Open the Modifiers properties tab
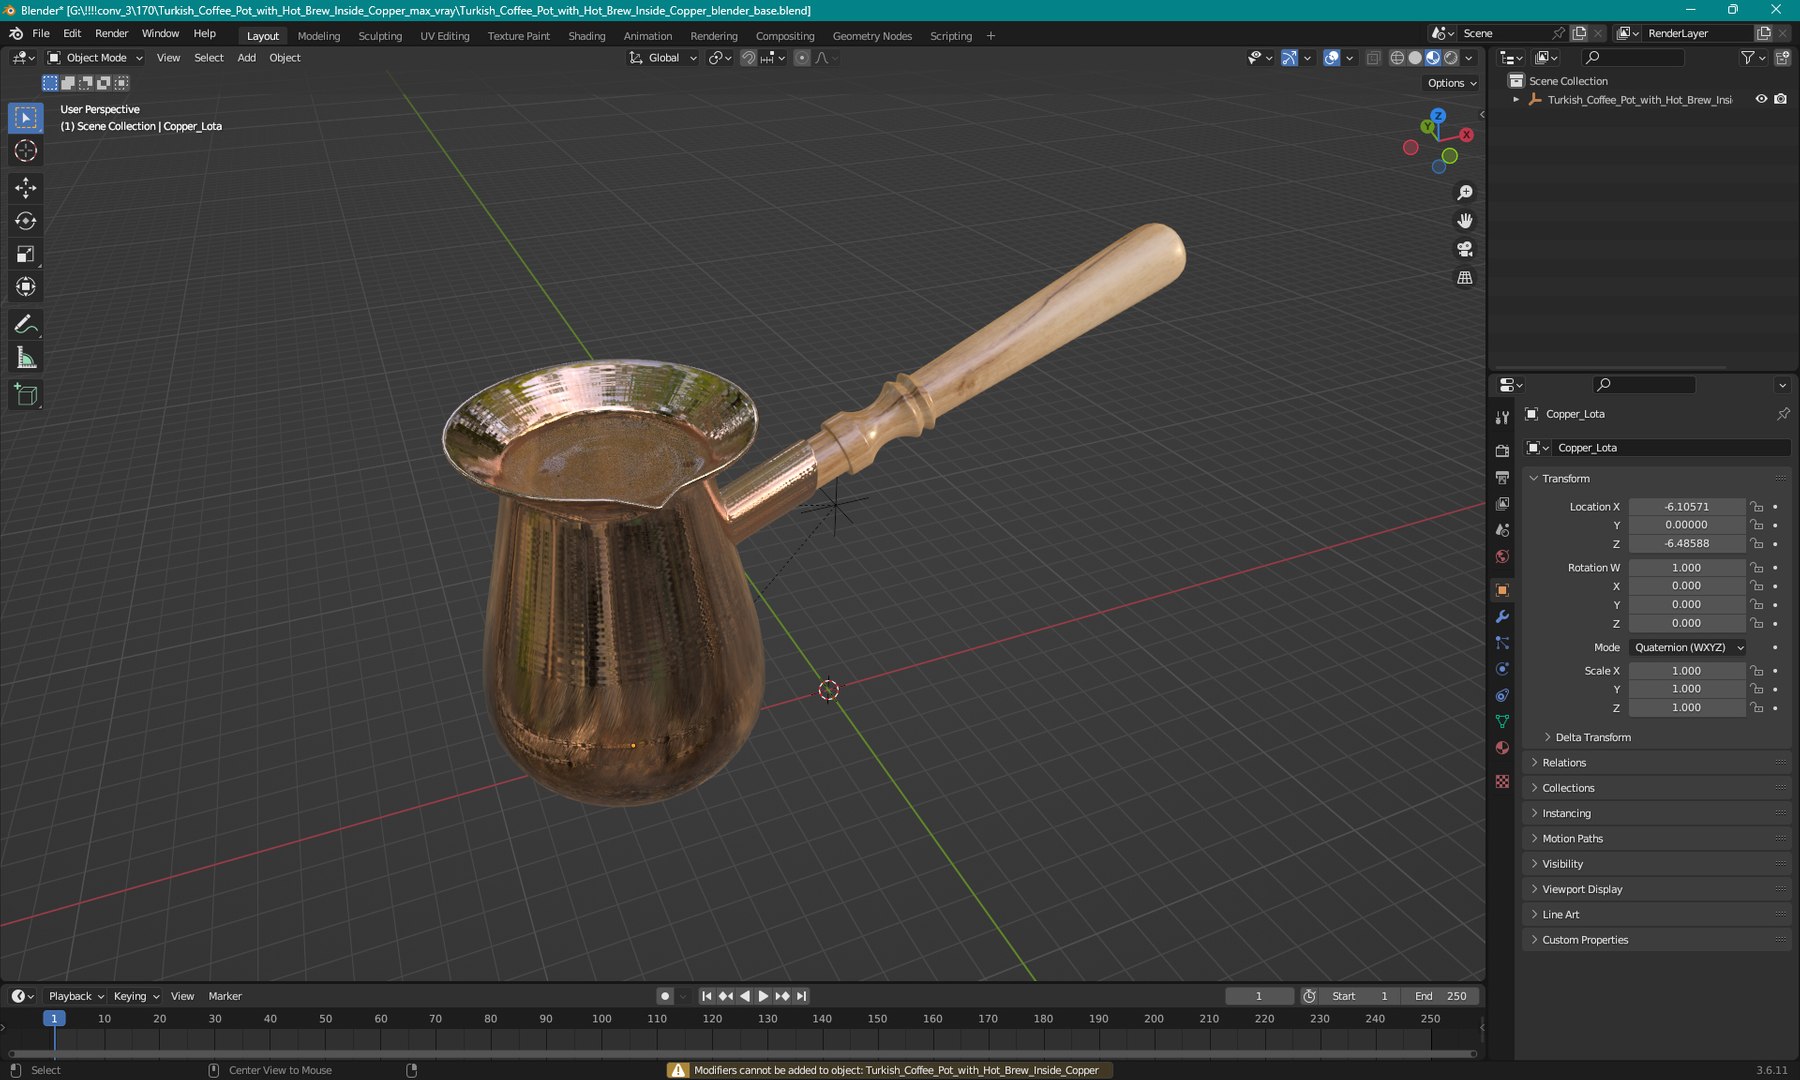The height and width of the screenshot is (1080, 1800). (x=1502, y=617)
